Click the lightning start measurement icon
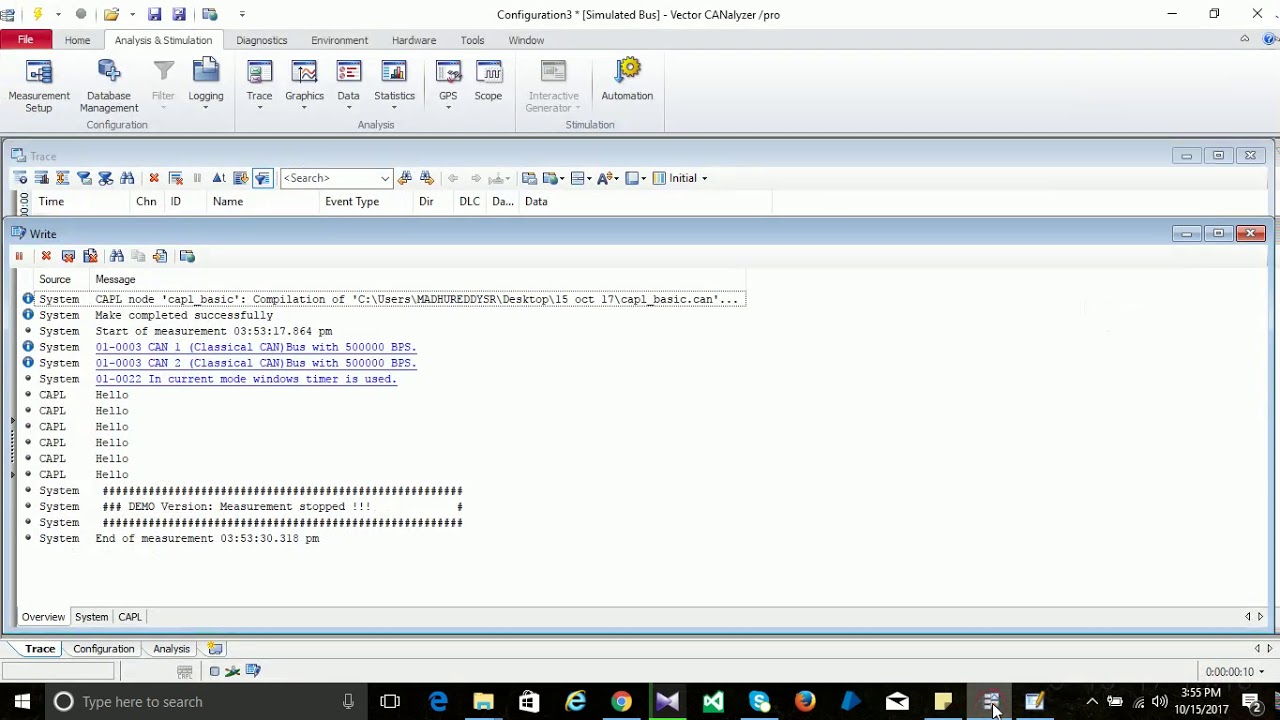 (38, 14)
